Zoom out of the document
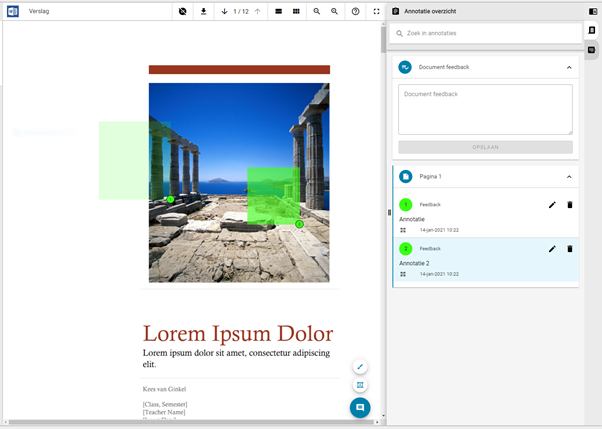Screen dimensions: 602x429 pos(317,12)
